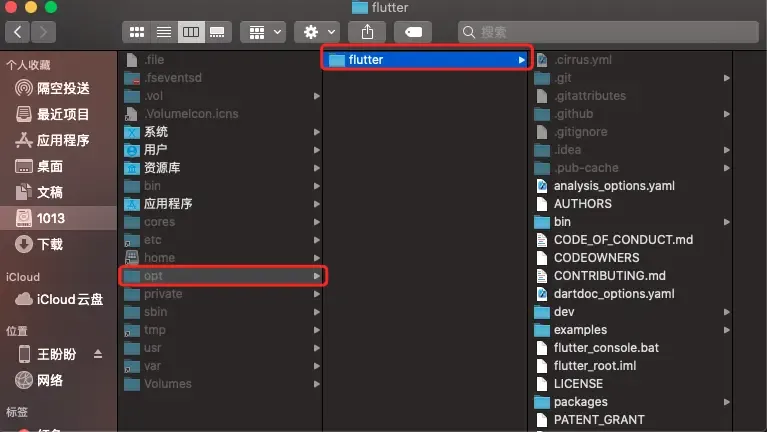Go back with the left arrow button
767x432 pixels.
point(18,32)
